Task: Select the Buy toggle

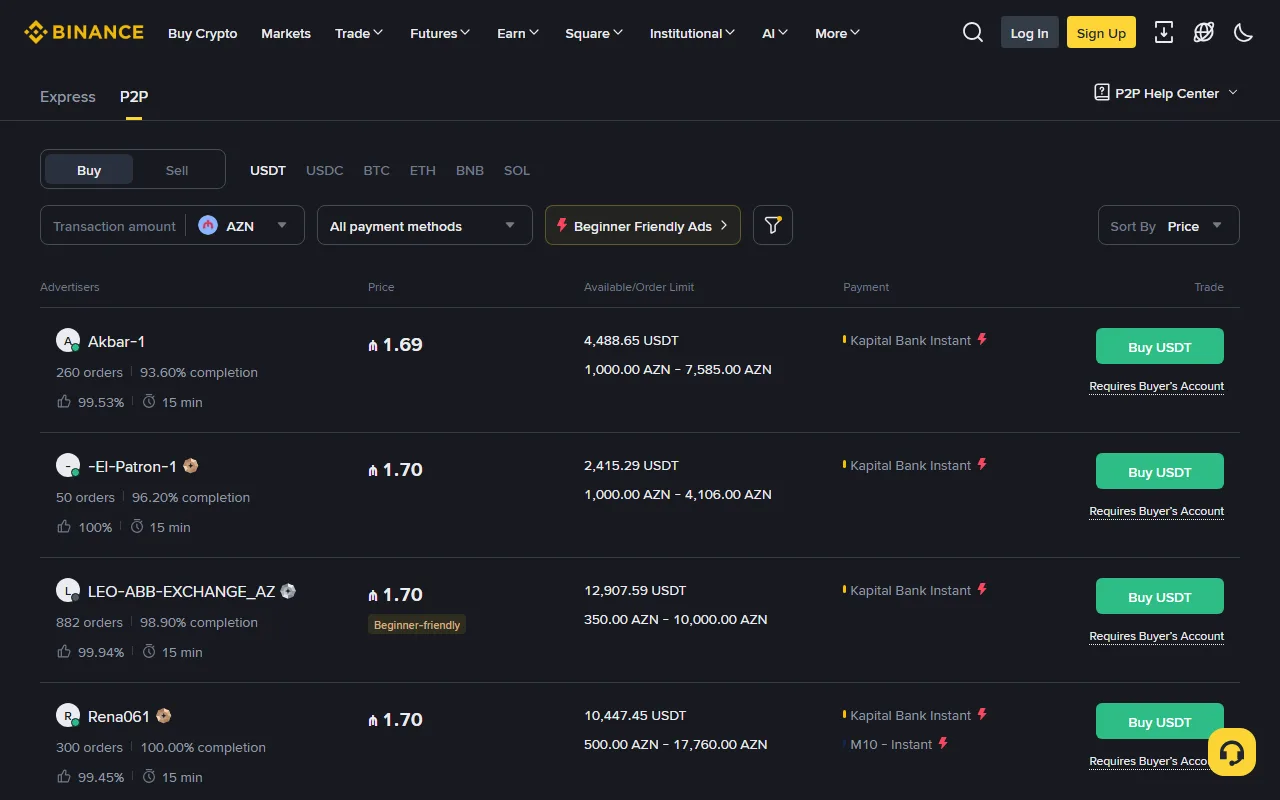Action: 89,170
